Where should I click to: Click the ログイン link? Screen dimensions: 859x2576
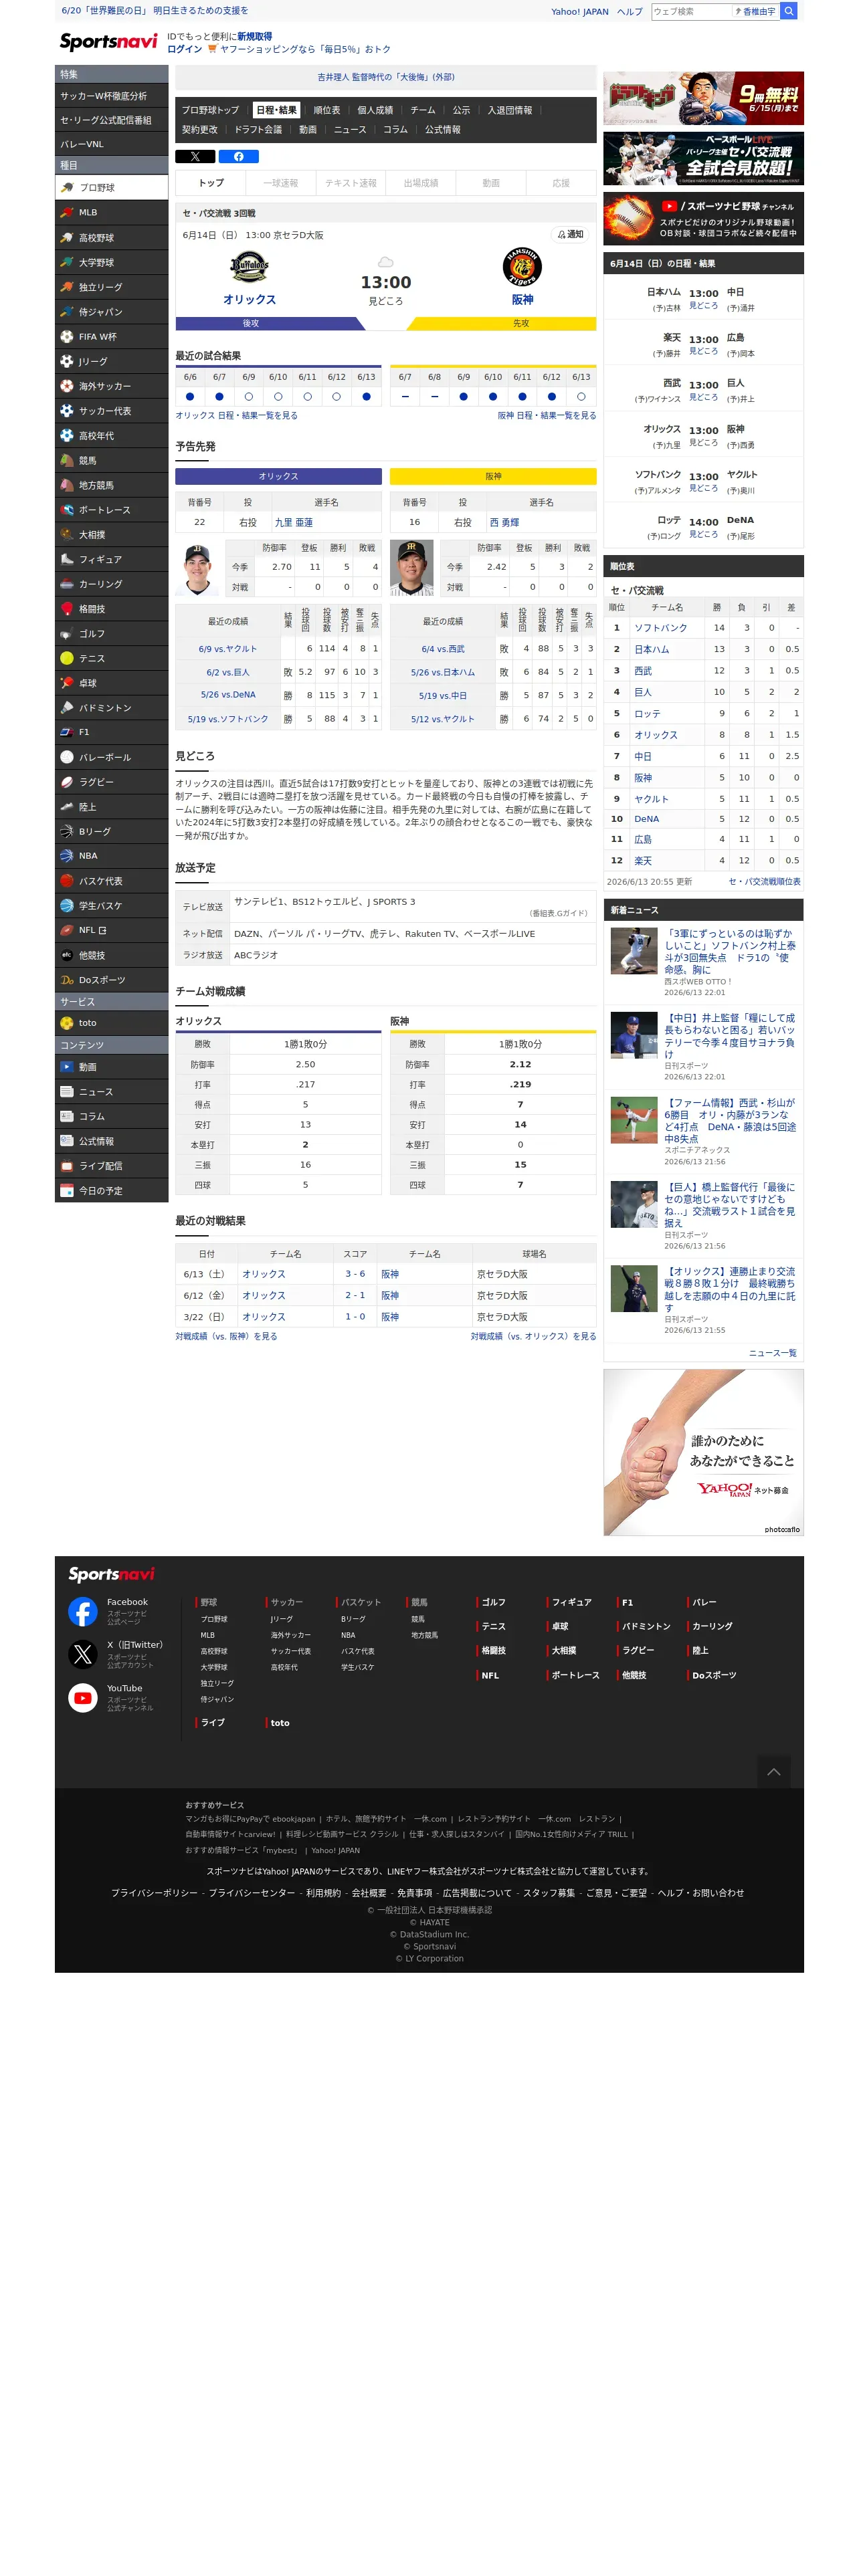tap(184, 49)
